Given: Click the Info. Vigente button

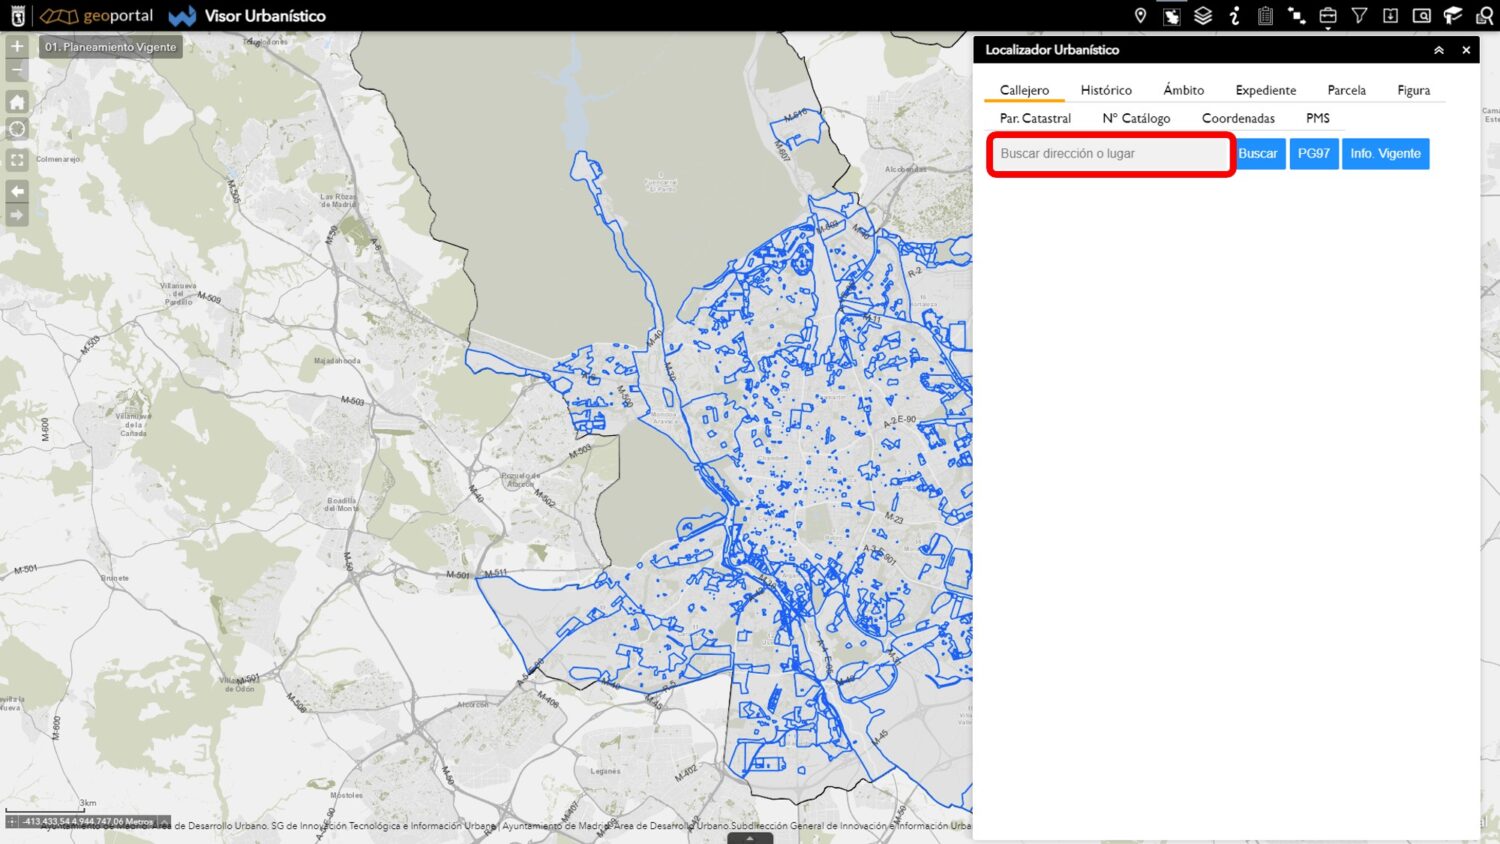Looking at the screenshot, I should pyautogui.click(x=1385, y=154).
